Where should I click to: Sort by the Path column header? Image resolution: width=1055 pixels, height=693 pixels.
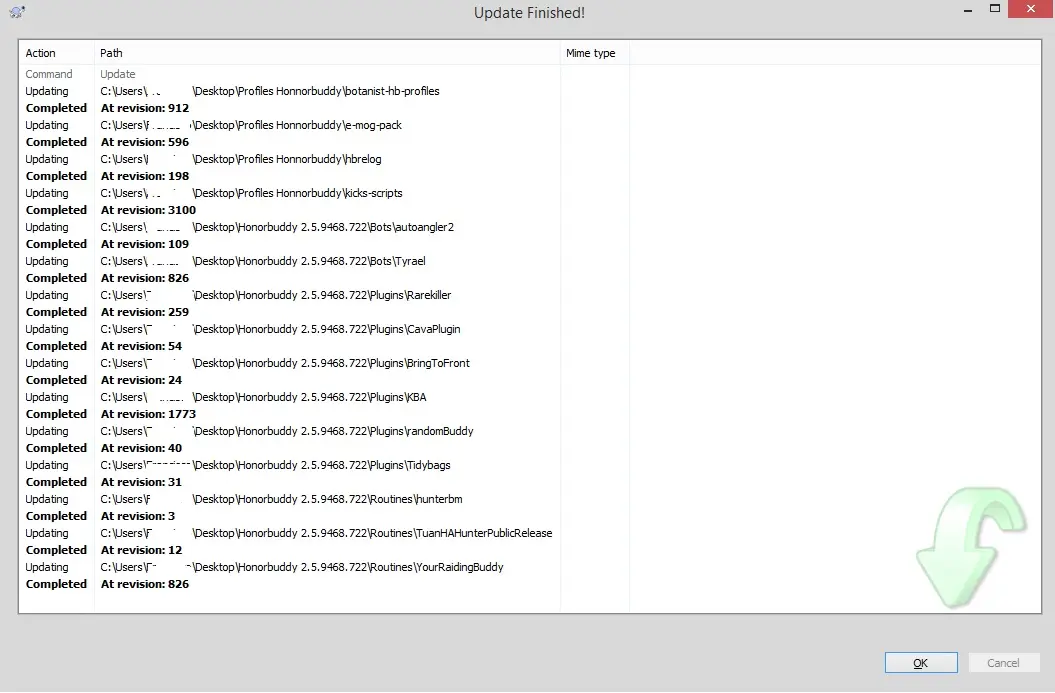327,53
